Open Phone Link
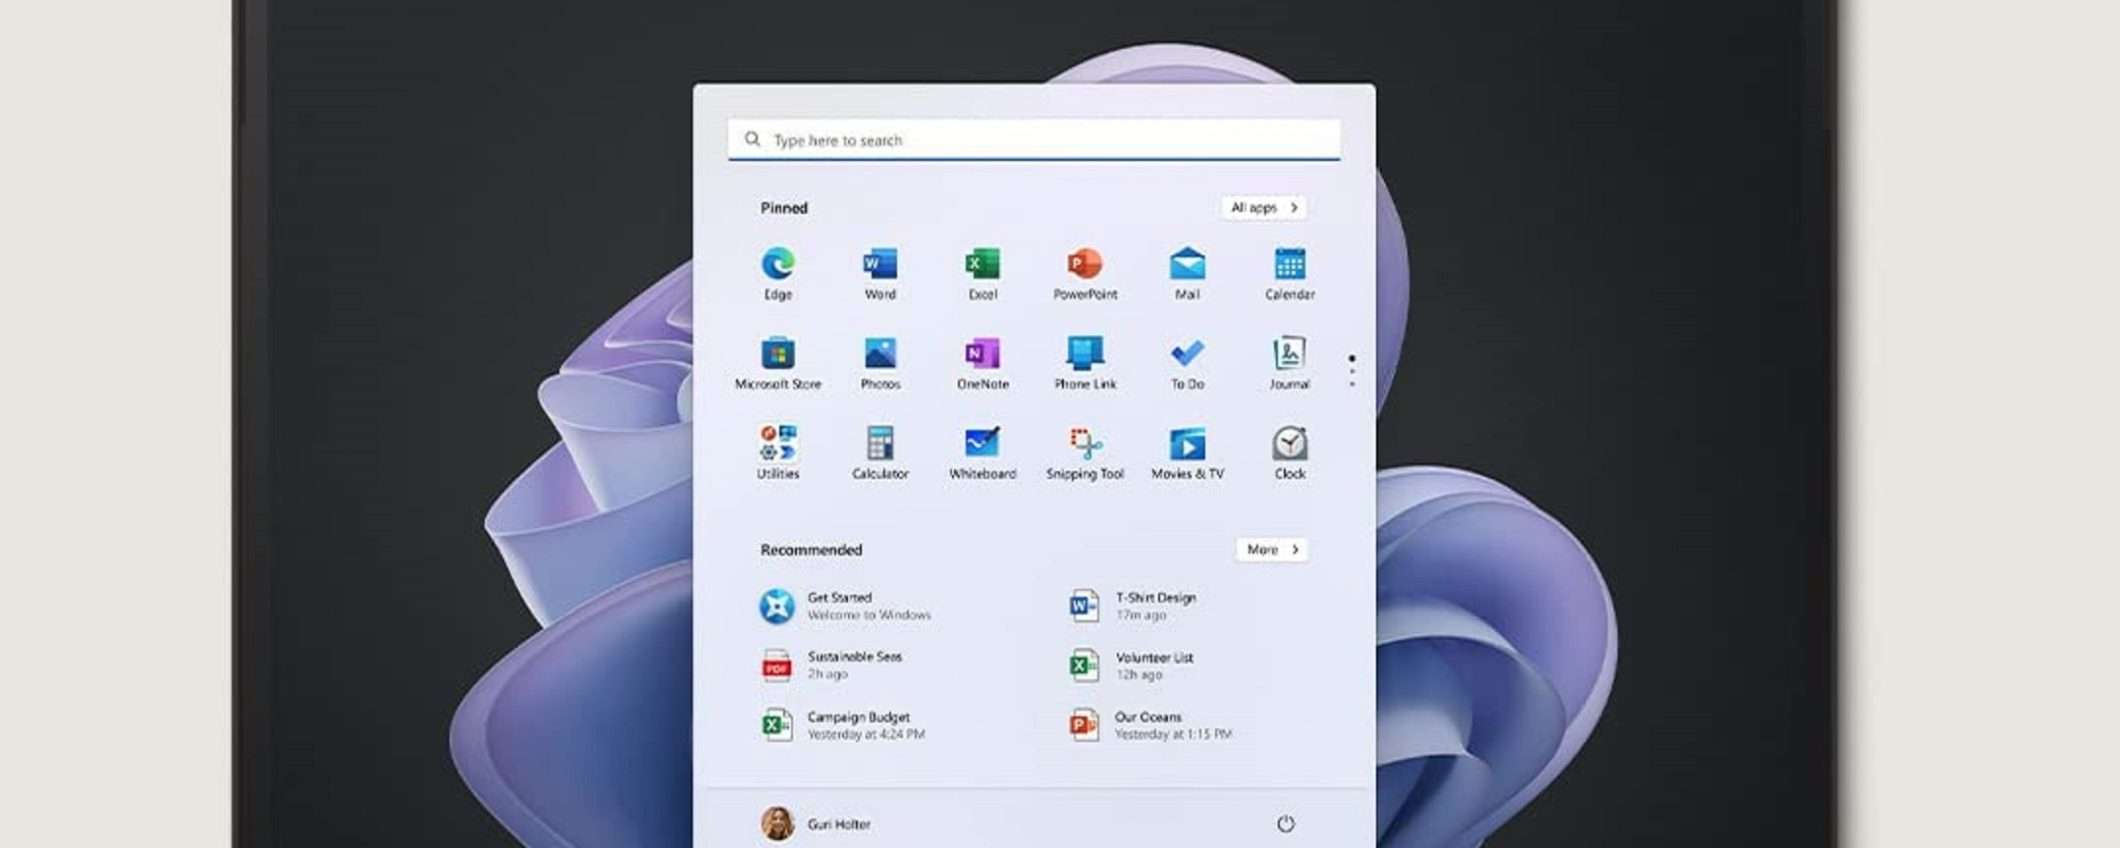This screenshot has width=2120, height=848. tap(1085, 363)
